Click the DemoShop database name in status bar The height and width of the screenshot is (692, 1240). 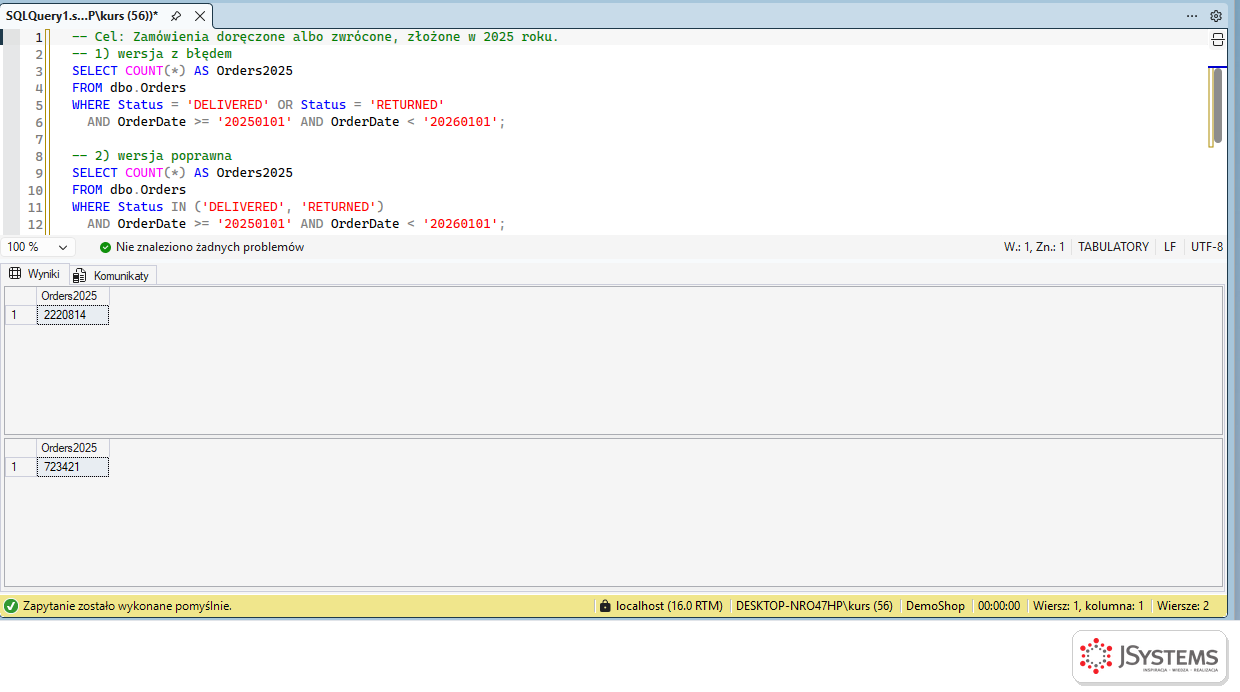click(935, 606)
